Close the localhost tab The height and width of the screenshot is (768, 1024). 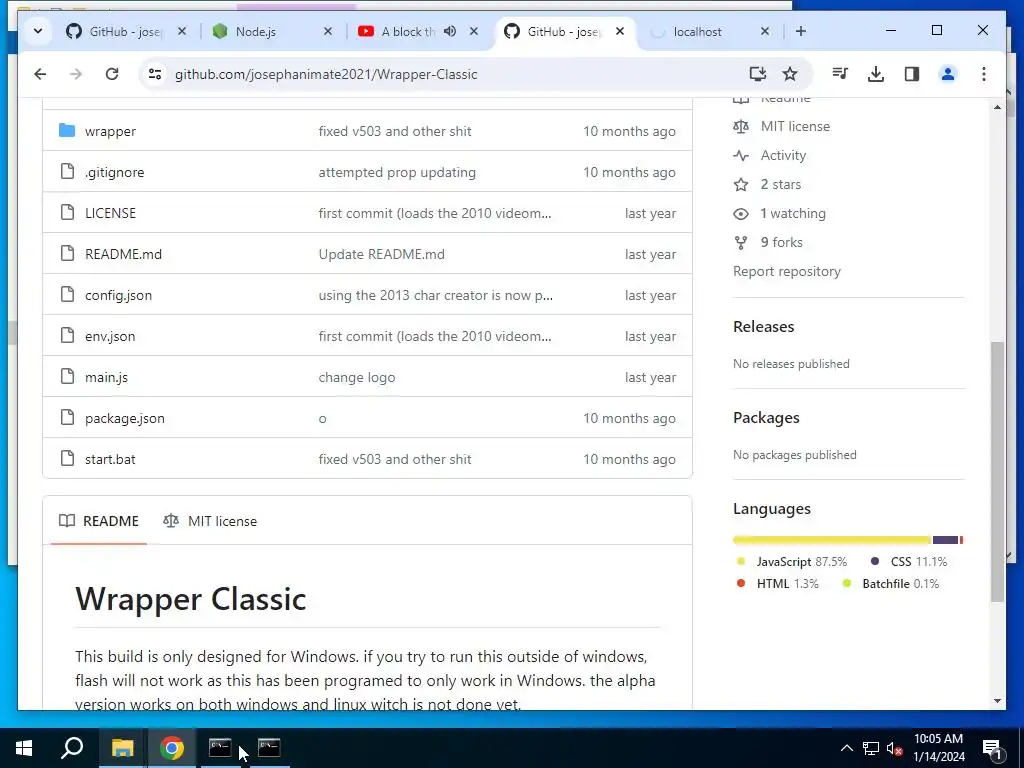coord(765,31)
